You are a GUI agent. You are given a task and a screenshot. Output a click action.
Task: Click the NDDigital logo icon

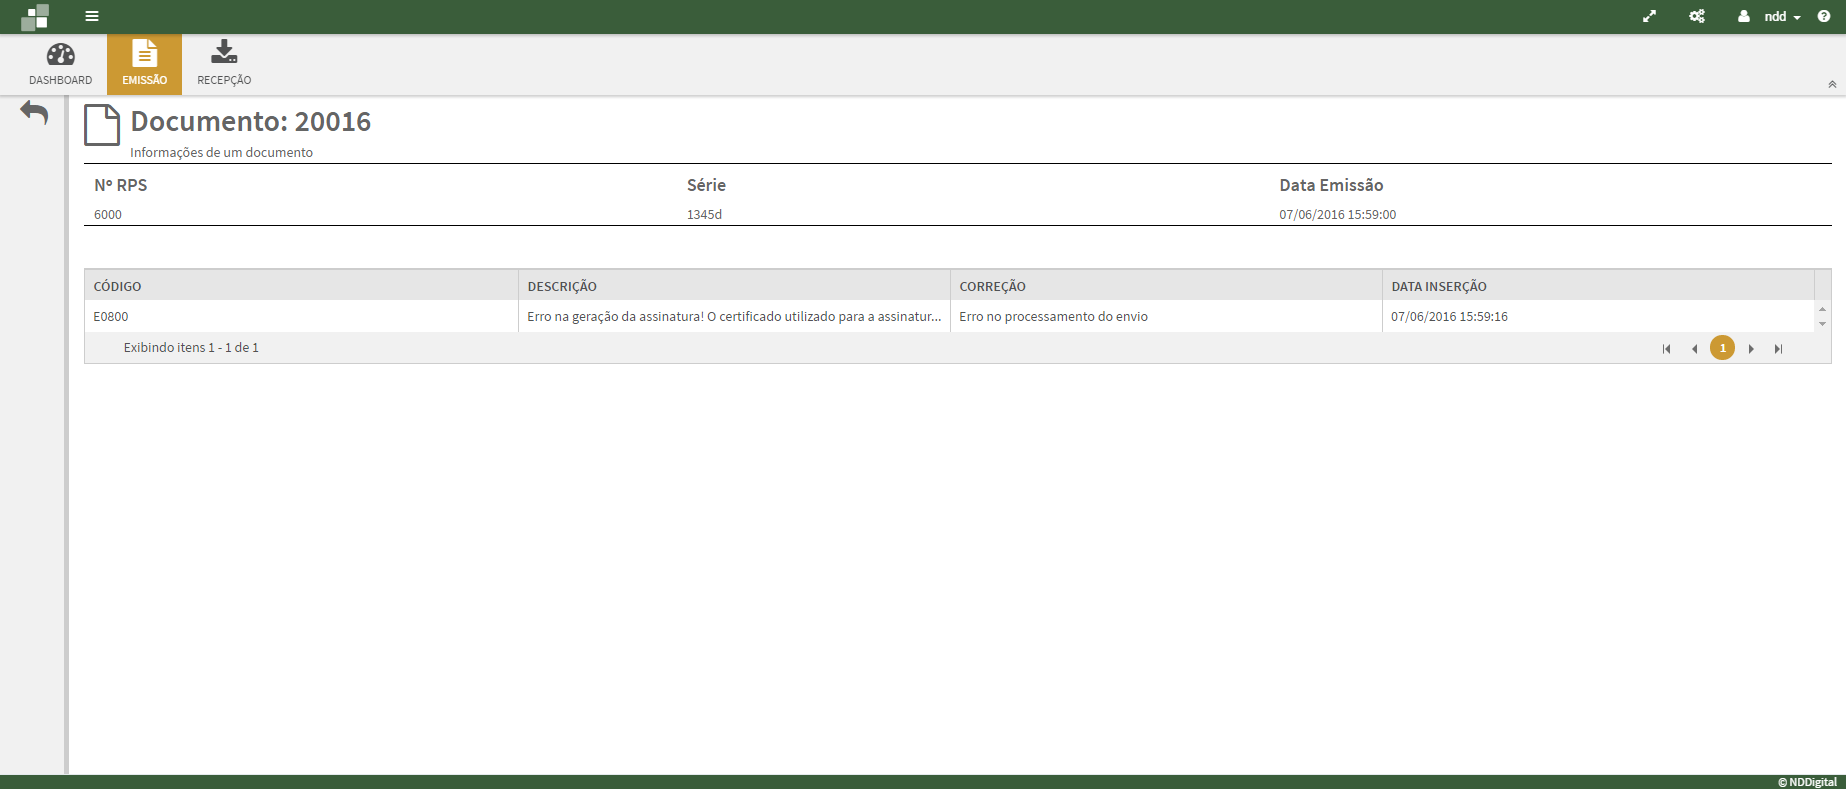(35, 17)
